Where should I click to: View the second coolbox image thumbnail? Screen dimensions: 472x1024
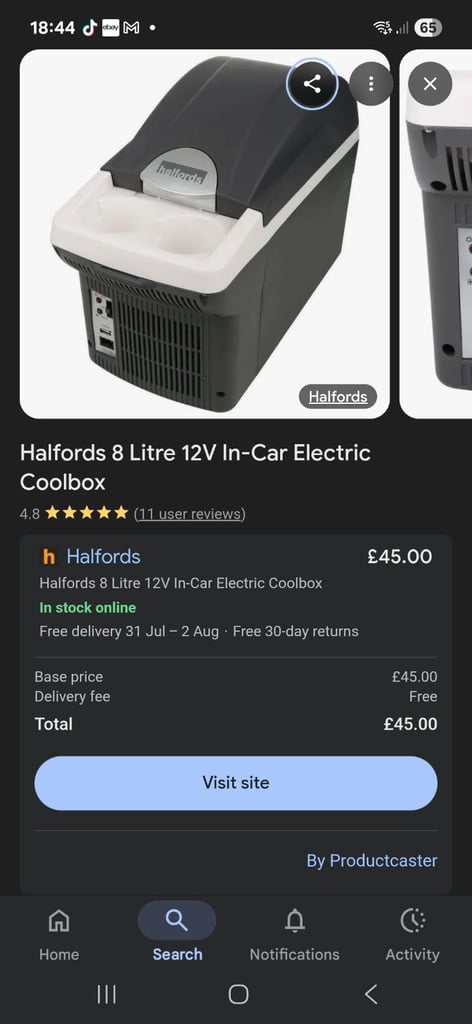(436, 234)
